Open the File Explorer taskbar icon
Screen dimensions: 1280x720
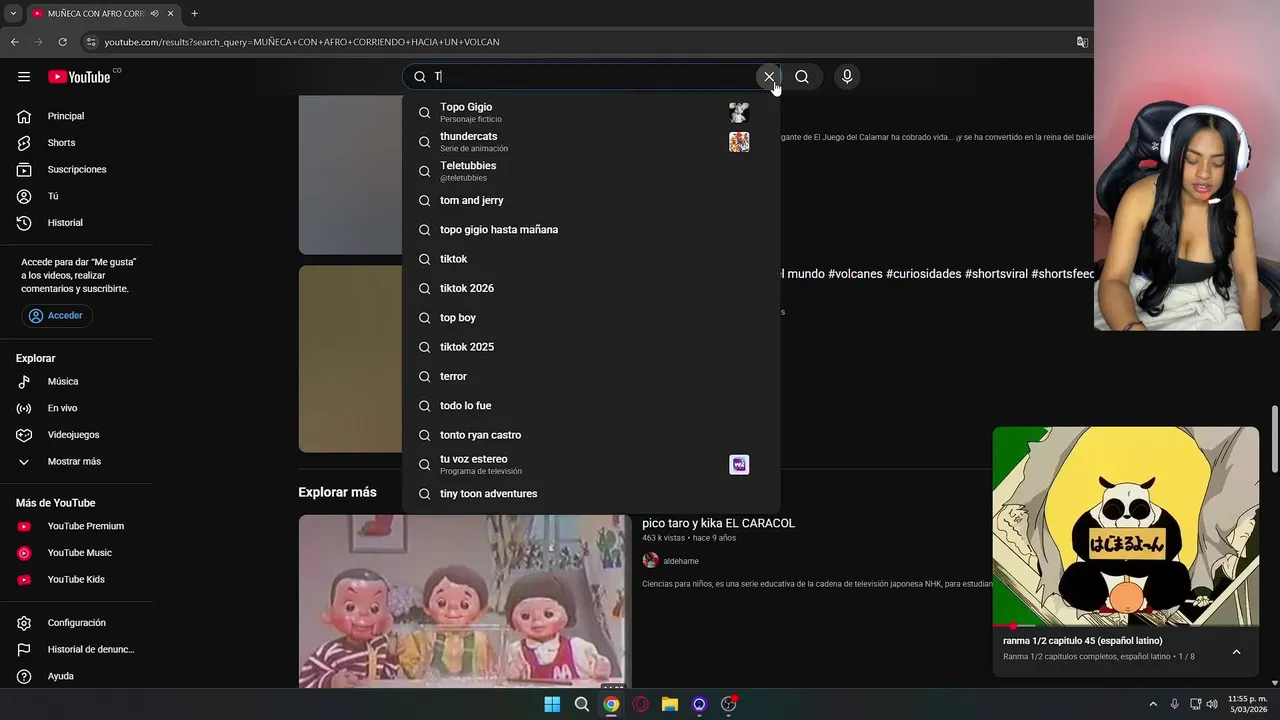pos(670,704)
